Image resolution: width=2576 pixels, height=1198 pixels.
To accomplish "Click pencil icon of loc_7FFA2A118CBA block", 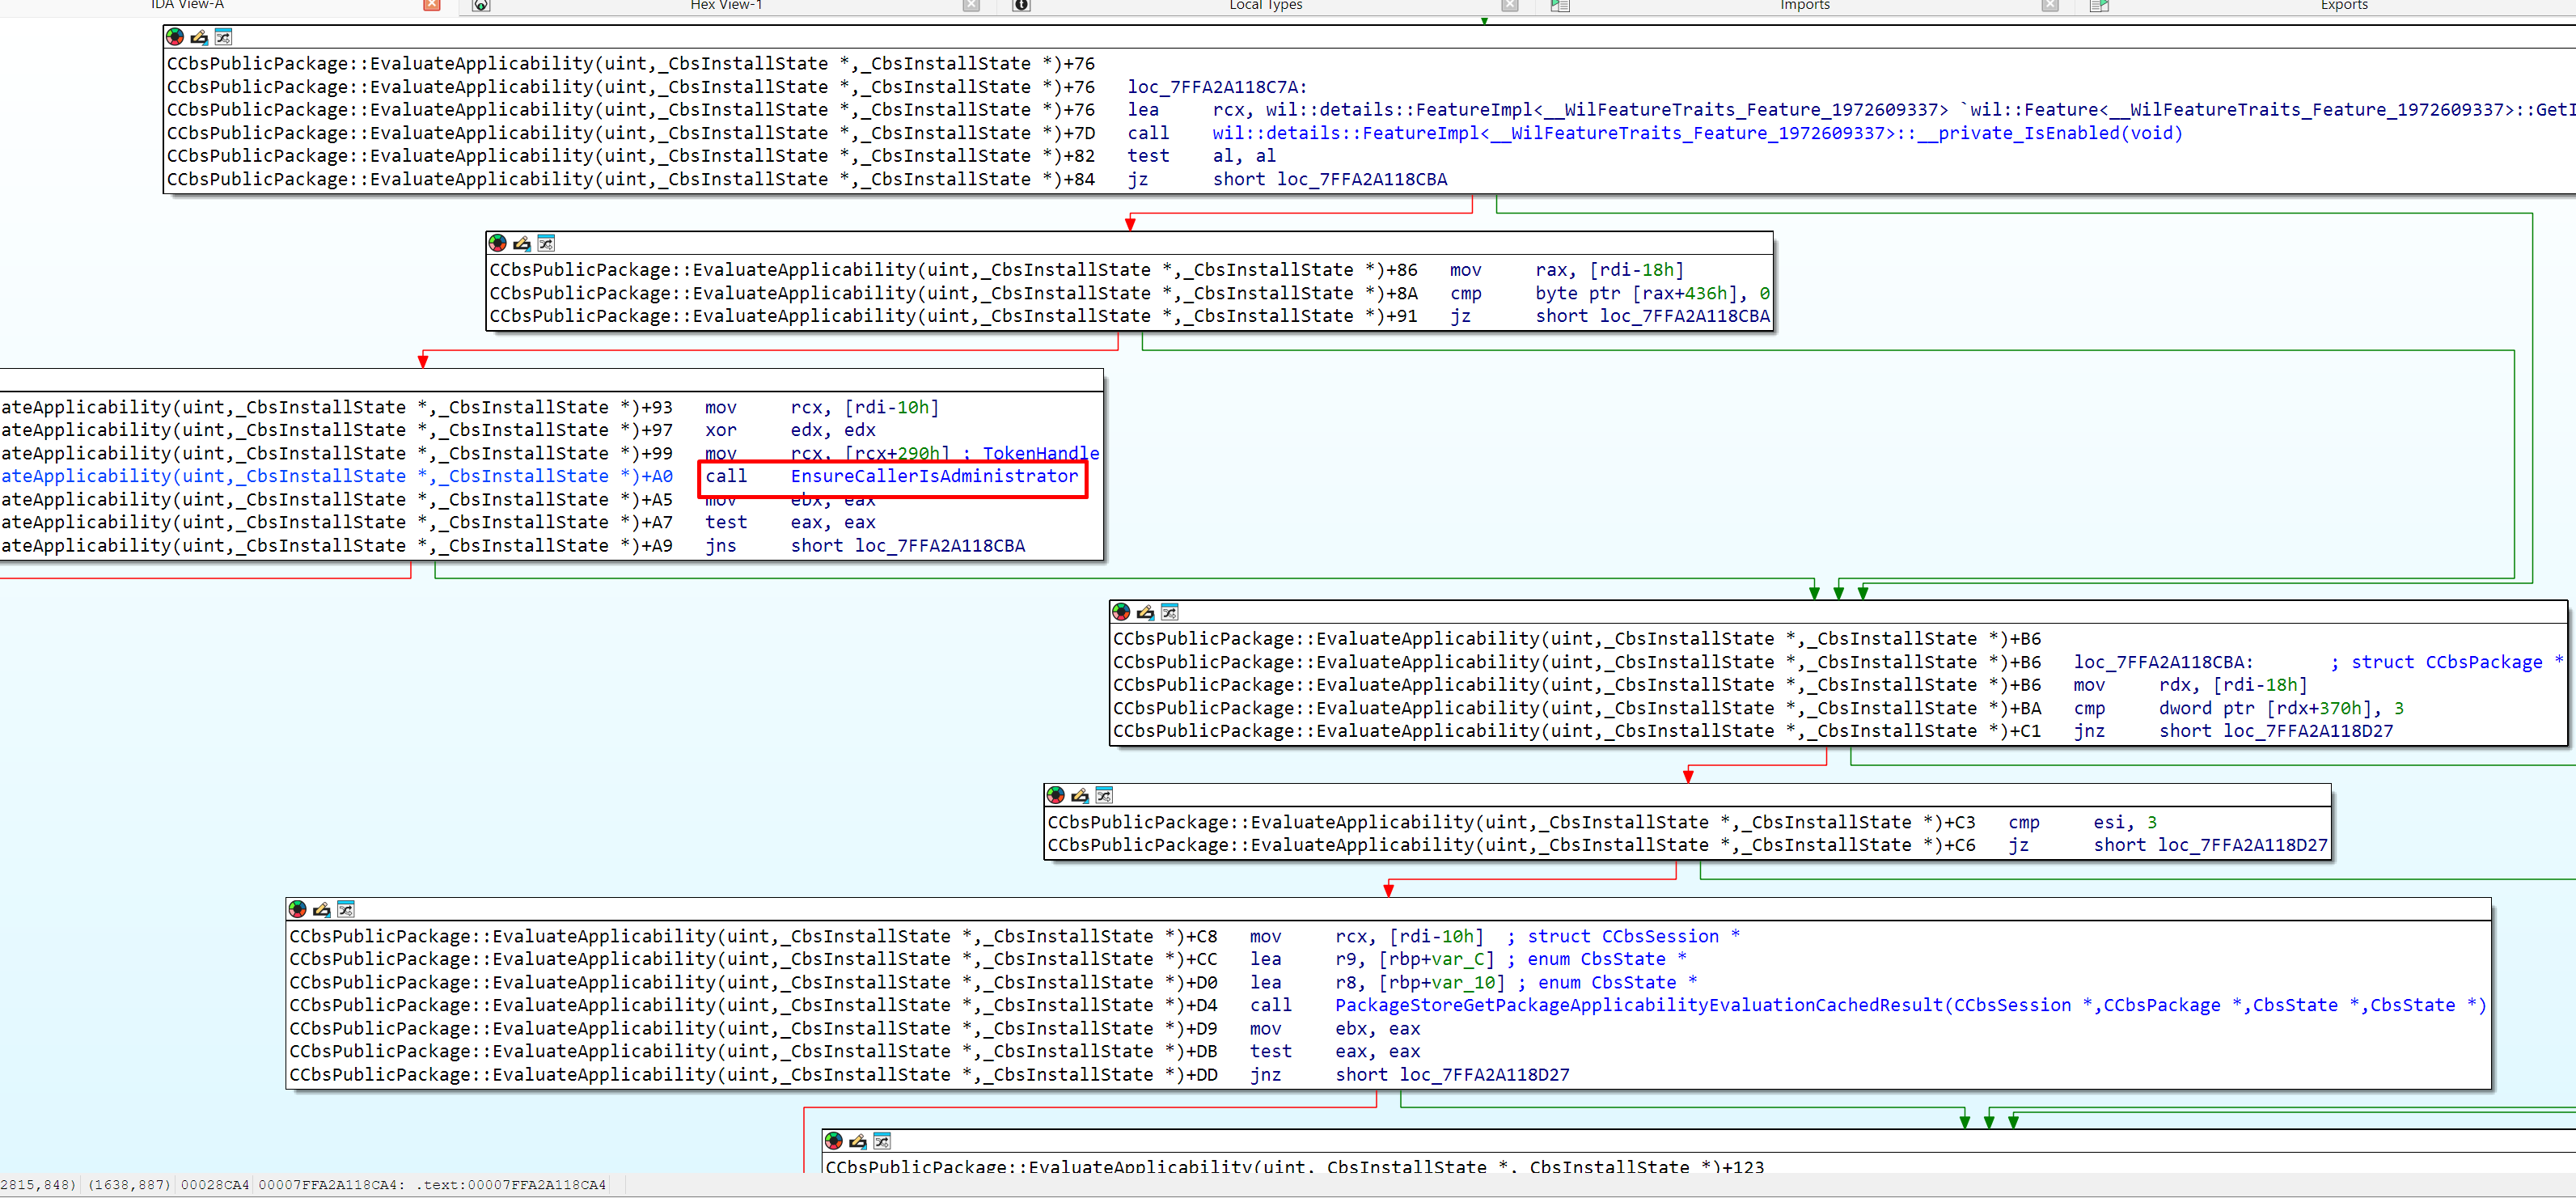I will pyautogui.click(x=1146, y=612).
